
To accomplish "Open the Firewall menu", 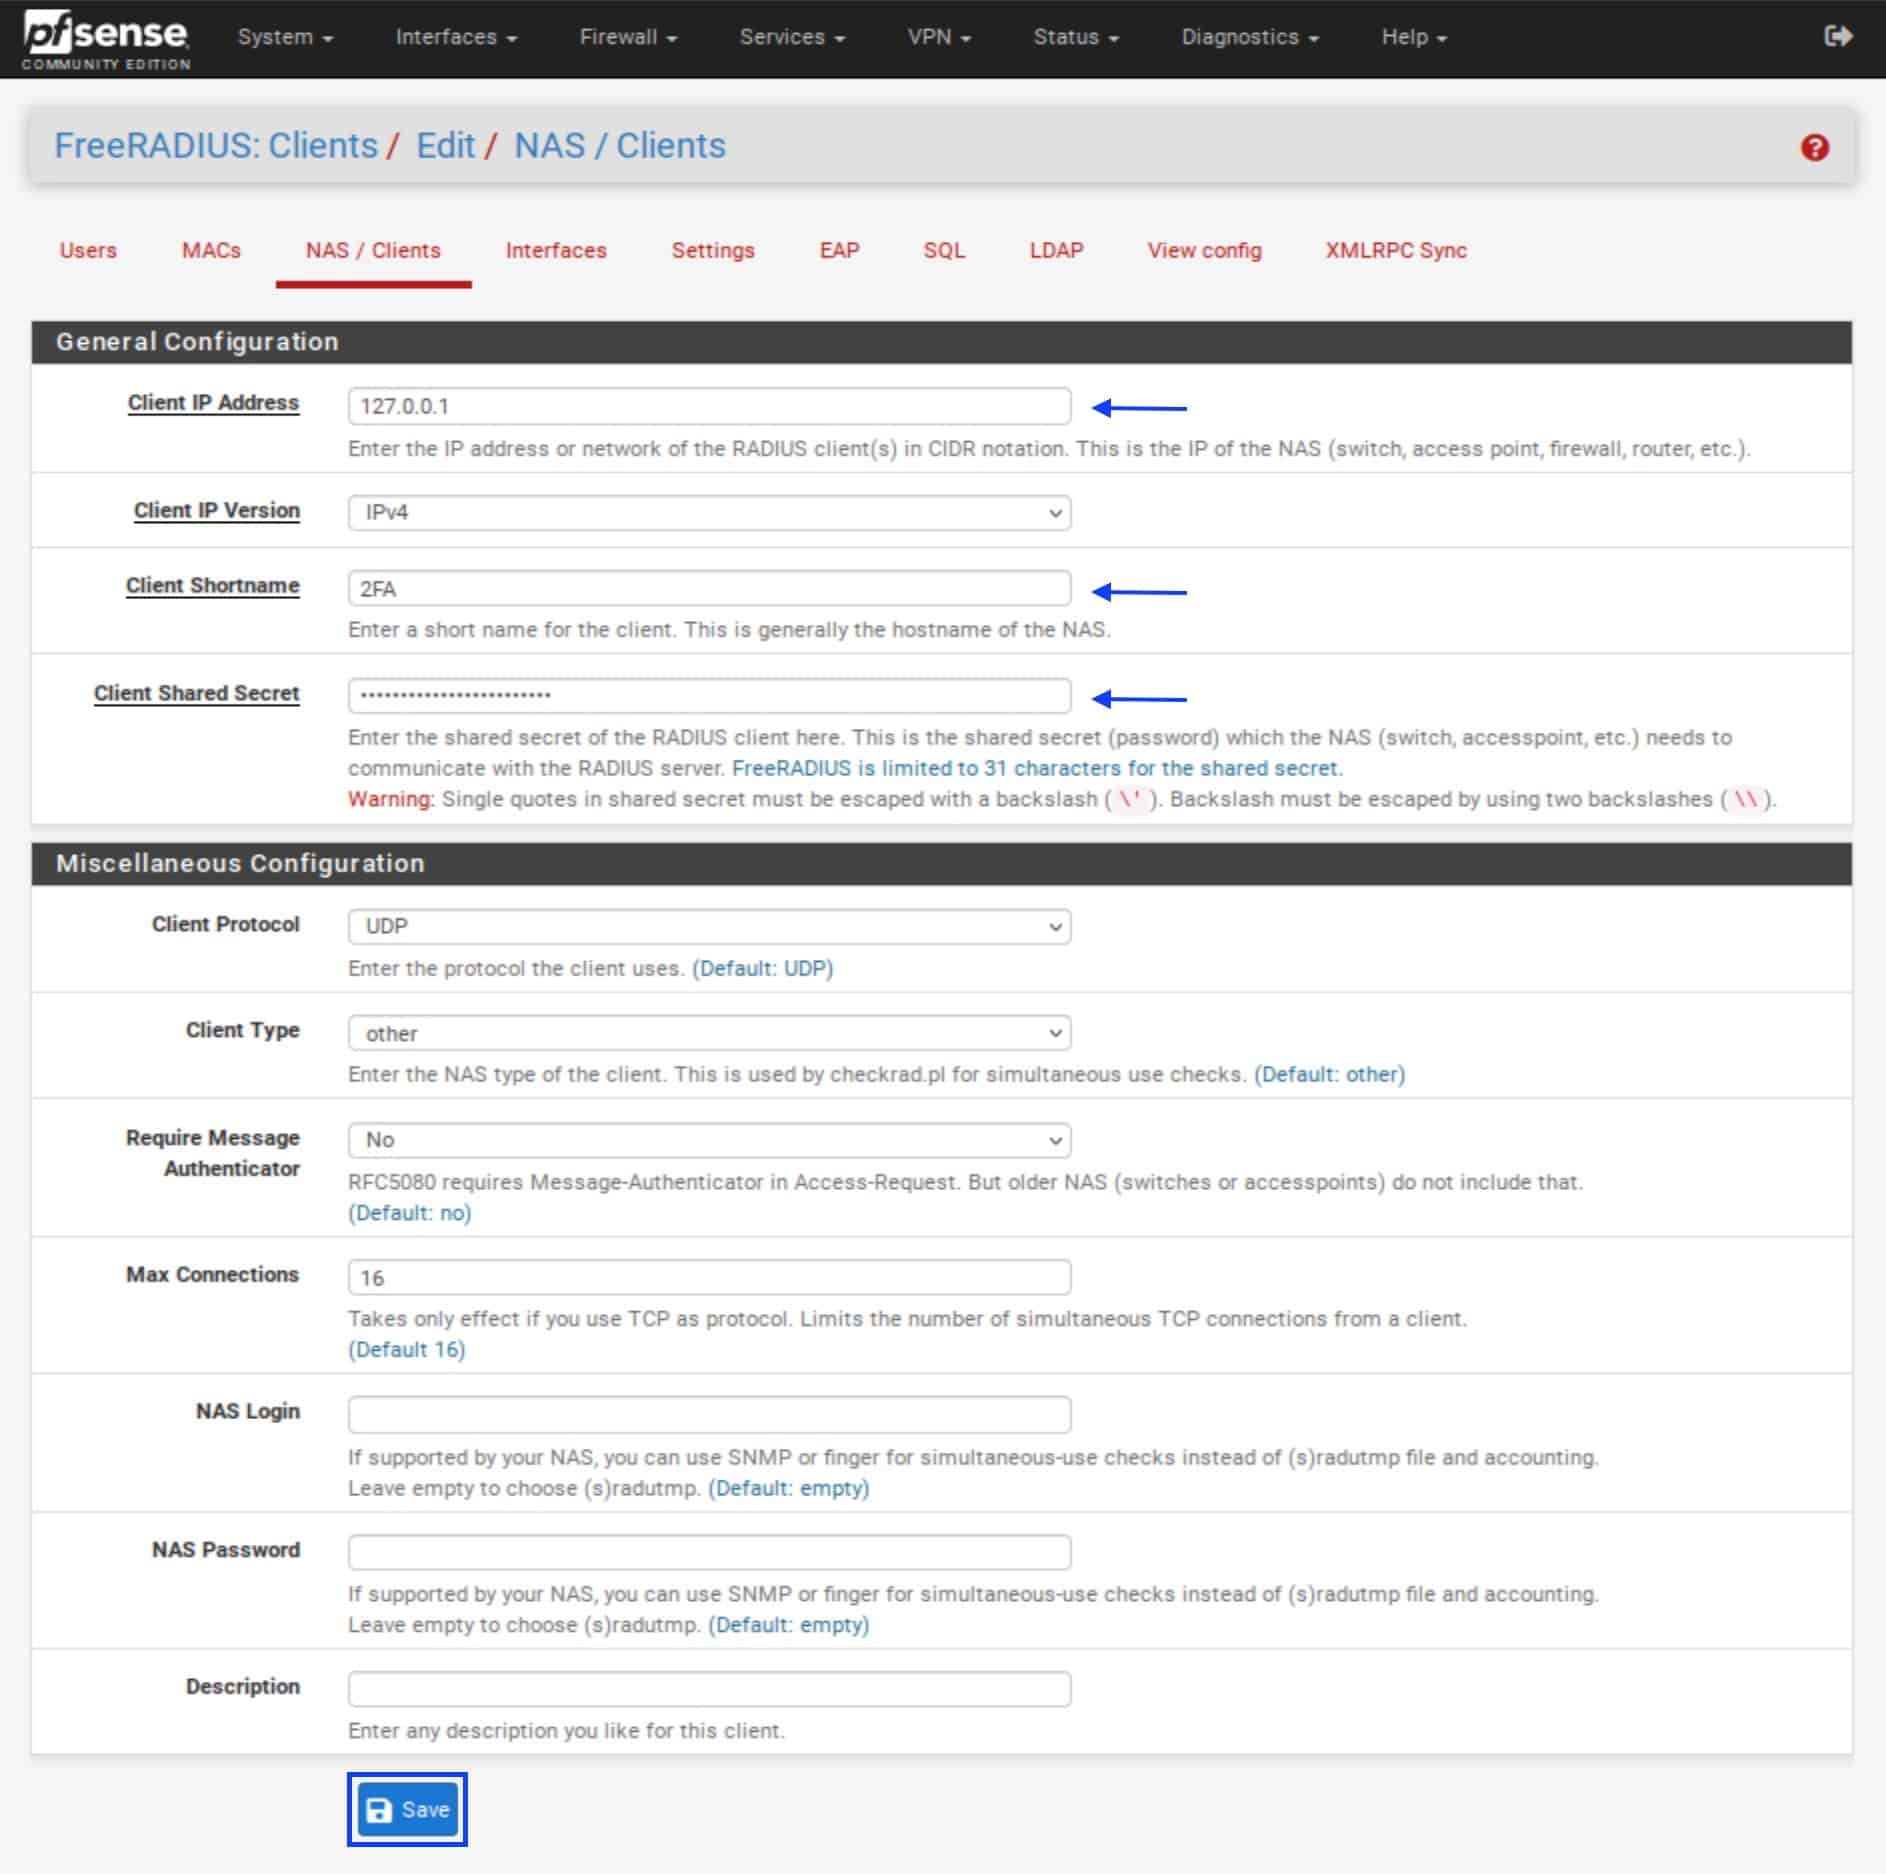I will (x=628, y=37).
